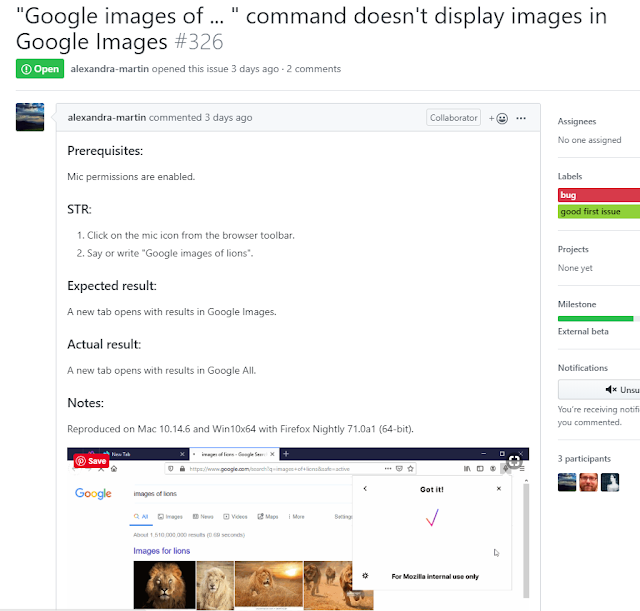The width and height of the screenshot is (640, 611).
Task: Open the External beta milestone link
Action: (583, 331)
